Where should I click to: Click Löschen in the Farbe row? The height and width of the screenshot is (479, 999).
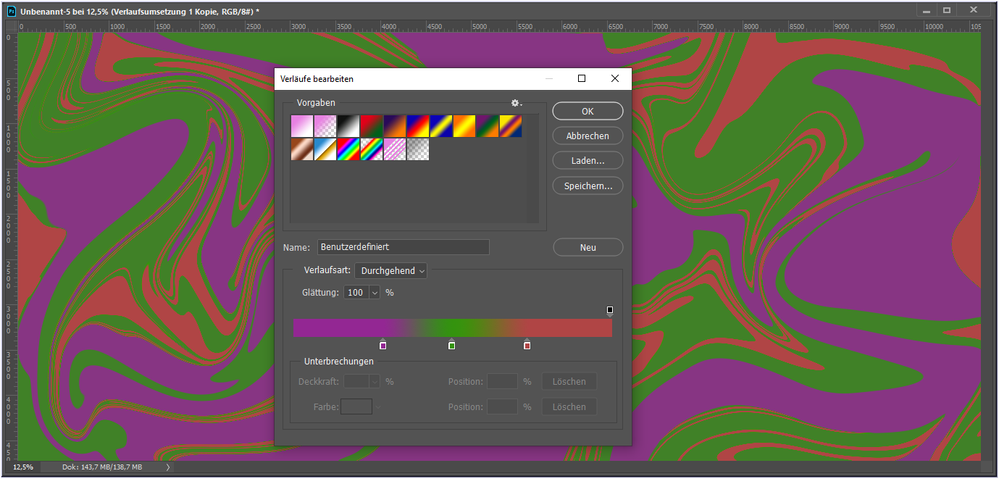569,406
